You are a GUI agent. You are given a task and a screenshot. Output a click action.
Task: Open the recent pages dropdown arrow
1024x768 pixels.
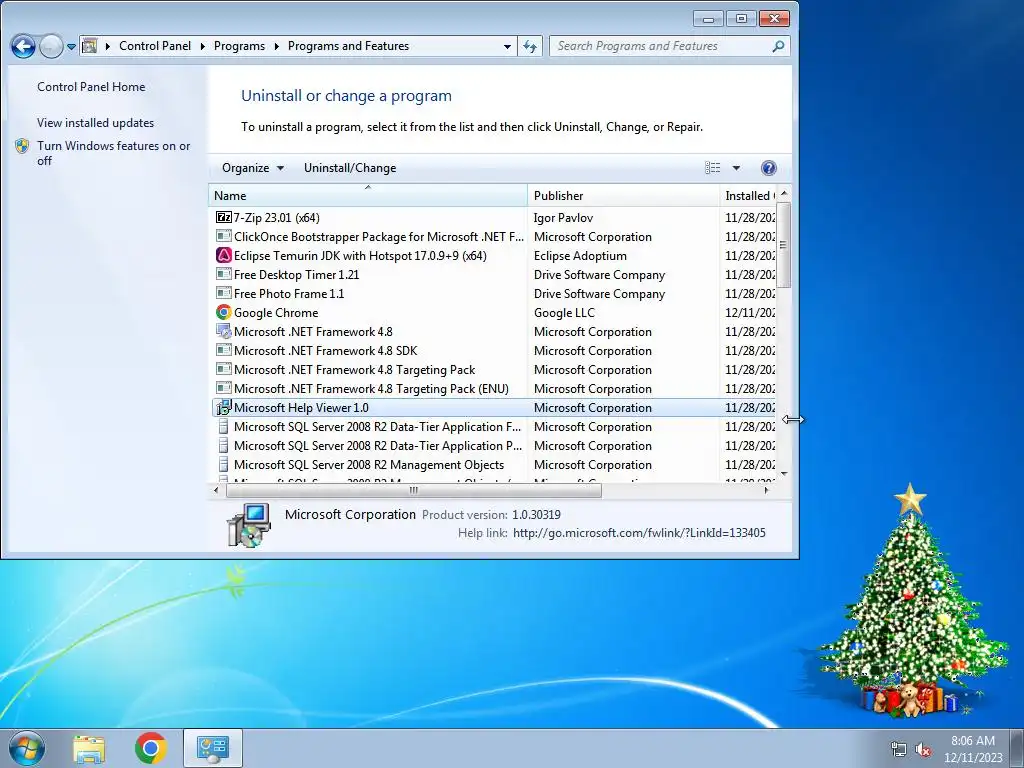[71, 46]
